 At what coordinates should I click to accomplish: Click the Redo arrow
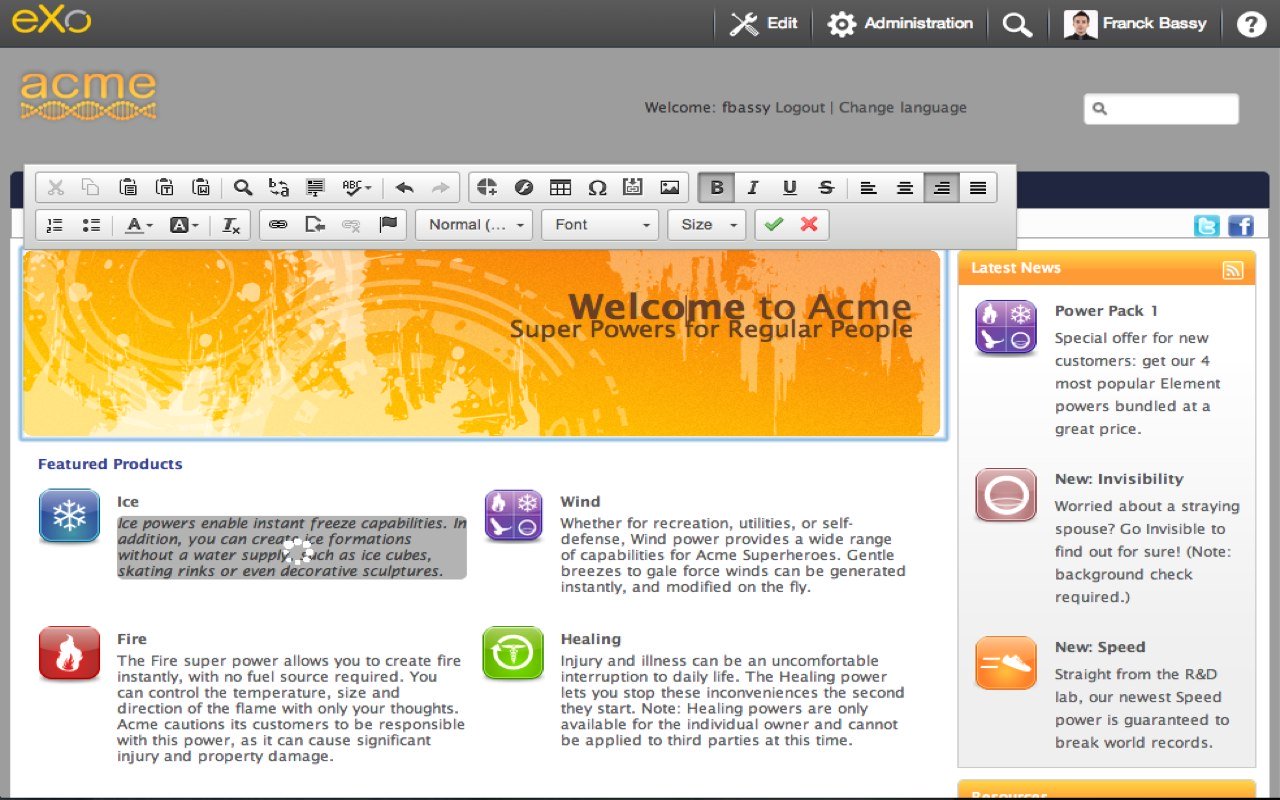pos(440,187)
